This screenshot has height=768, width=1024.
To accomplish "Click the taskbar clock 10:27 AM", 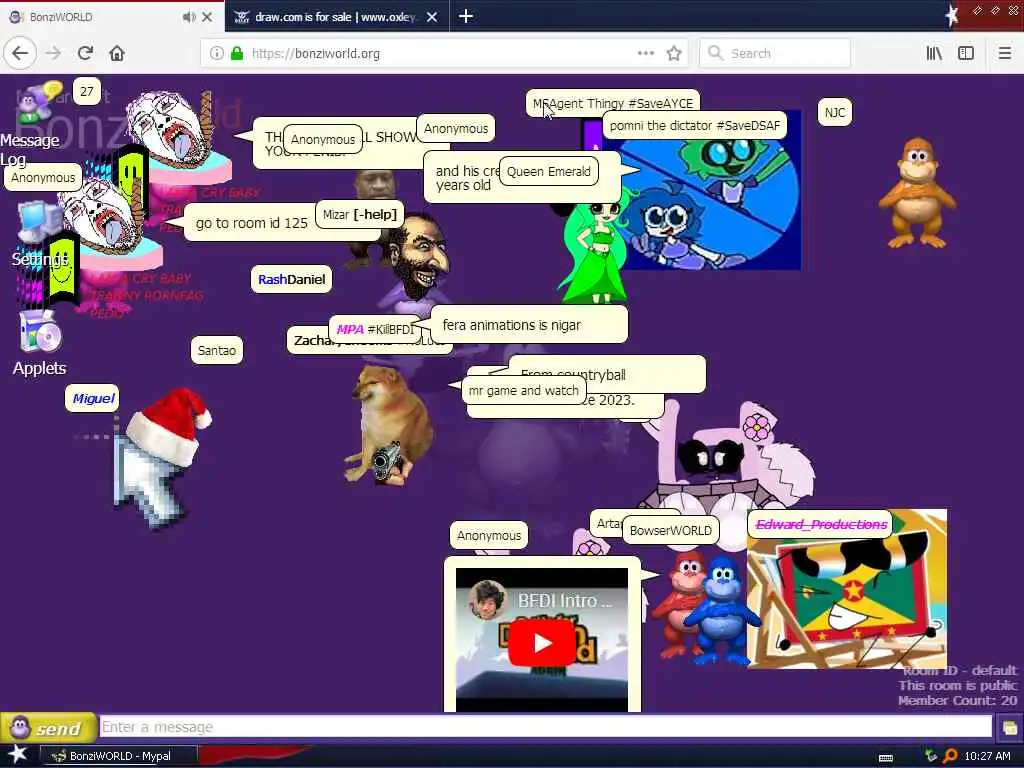I will (x=987, y=756).
